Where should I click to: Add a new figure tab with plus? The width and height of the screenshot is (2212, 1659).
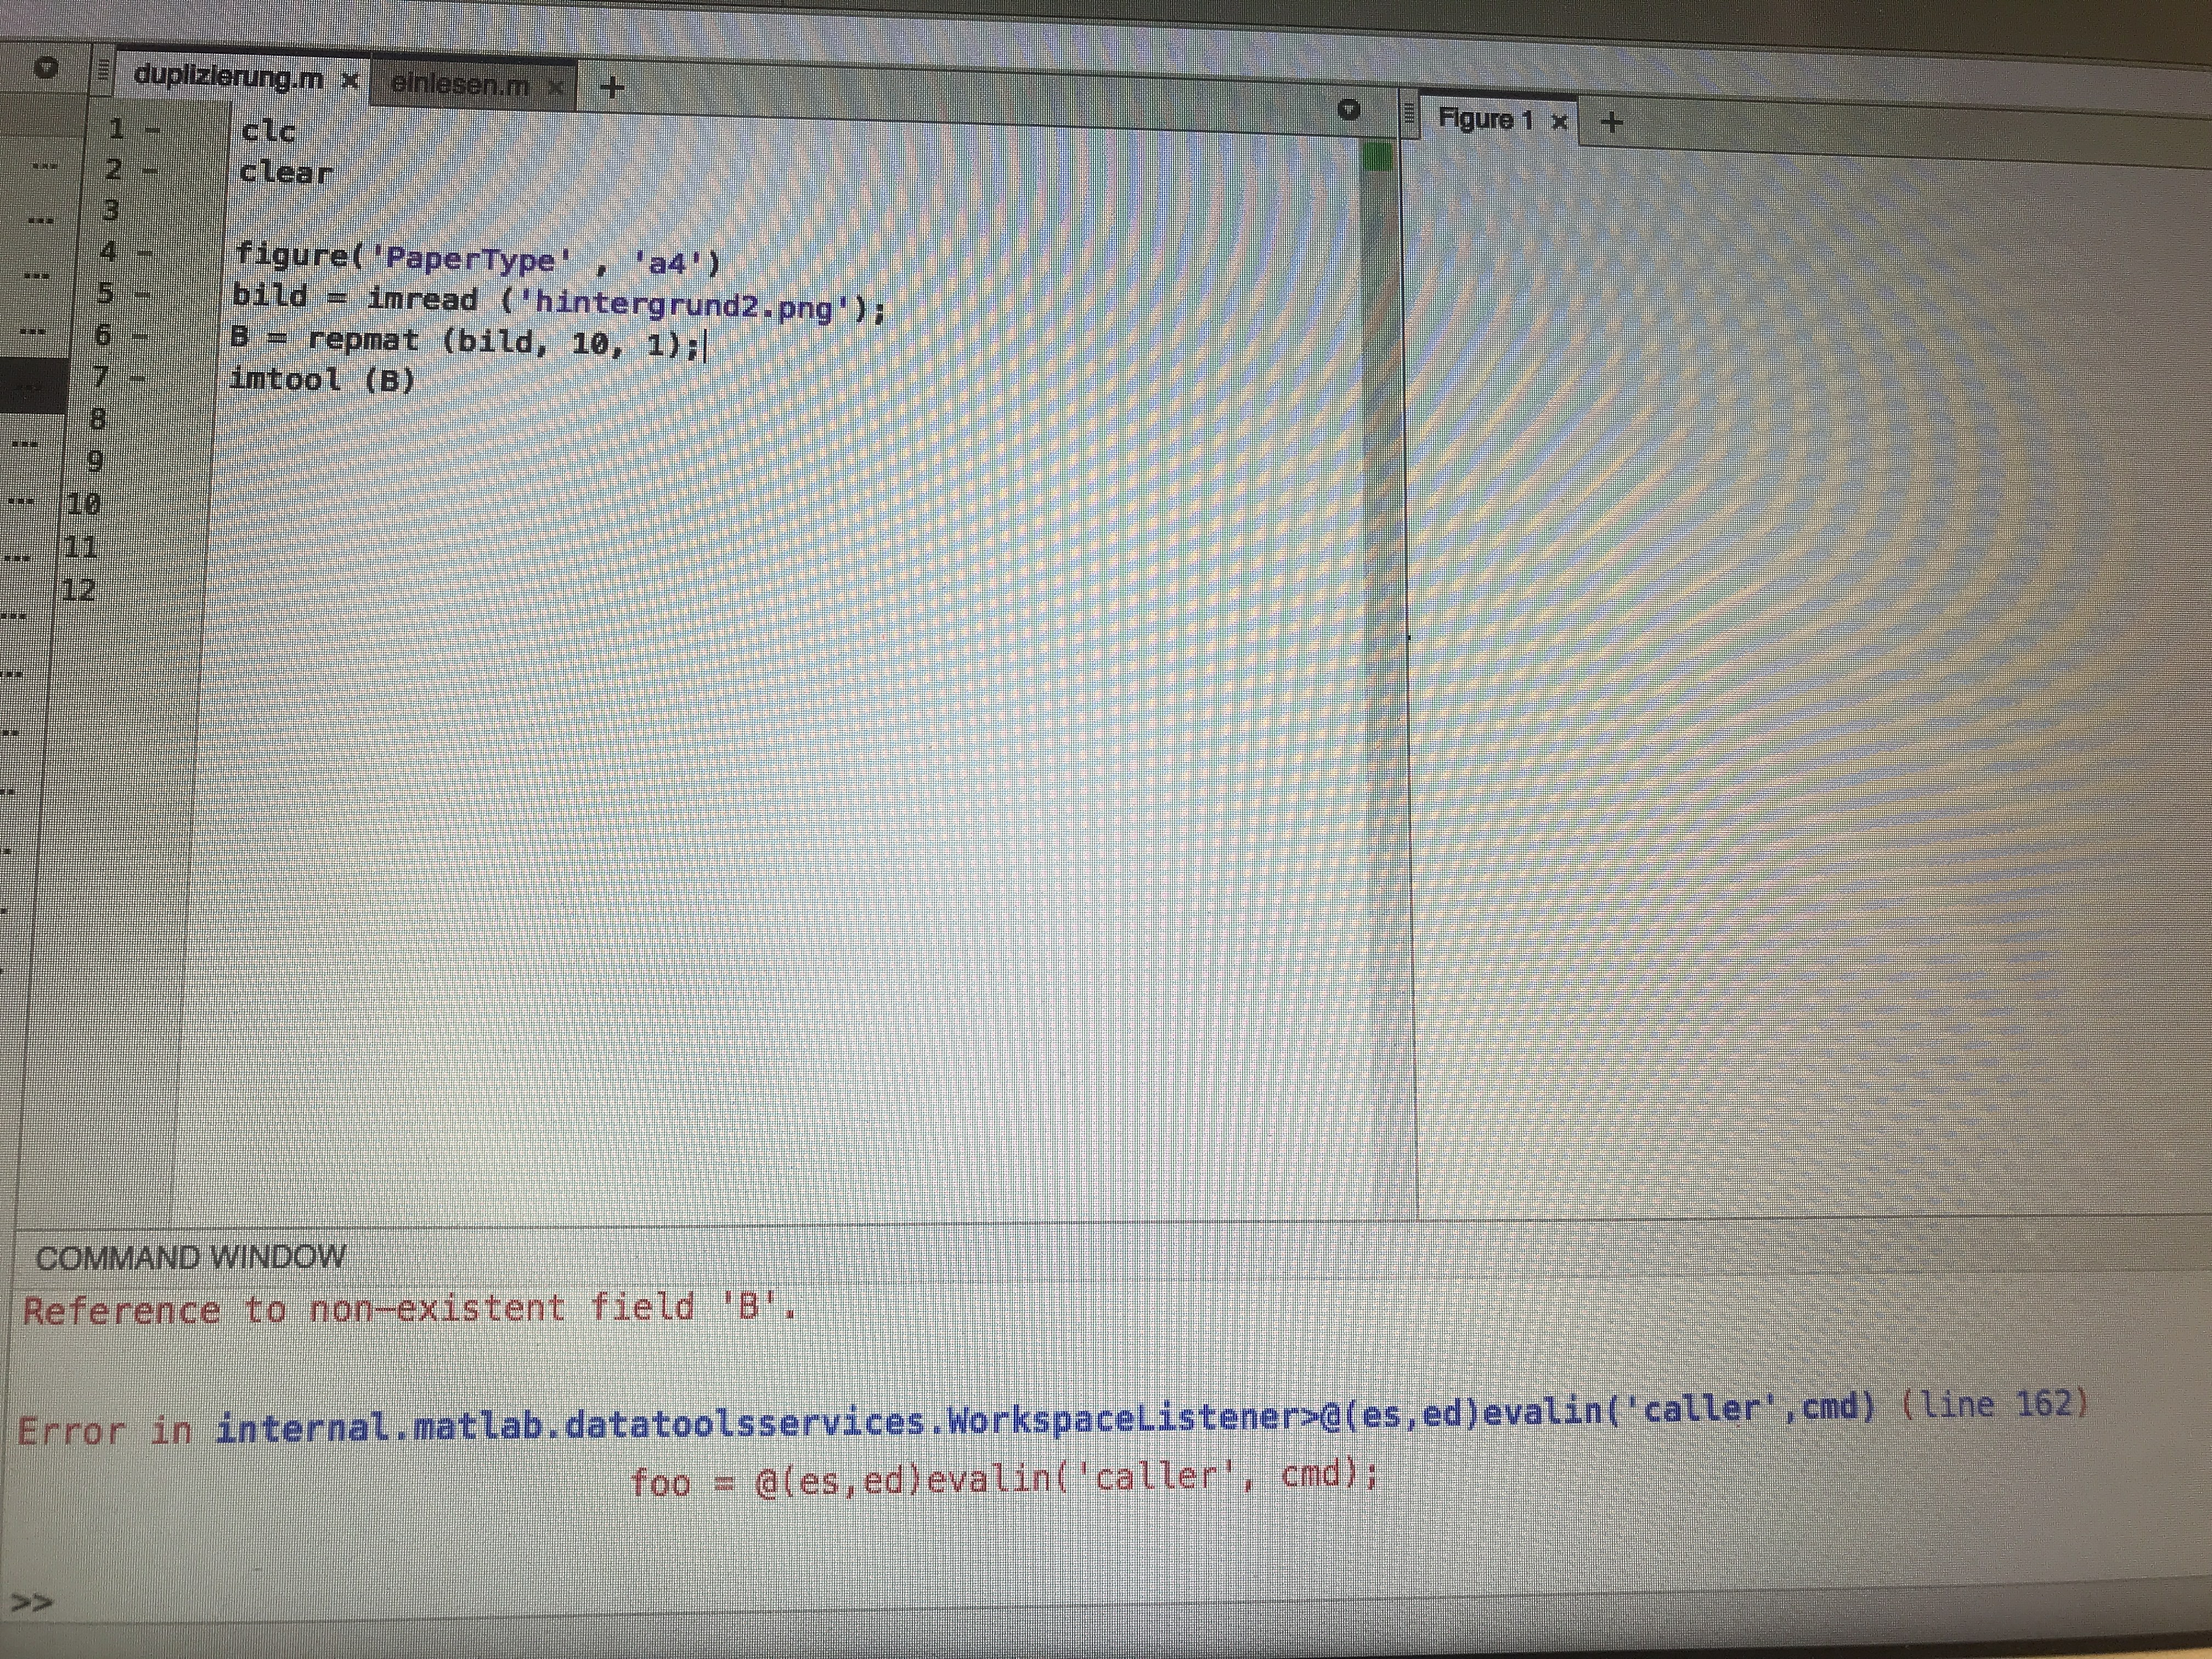[1611, 122]
